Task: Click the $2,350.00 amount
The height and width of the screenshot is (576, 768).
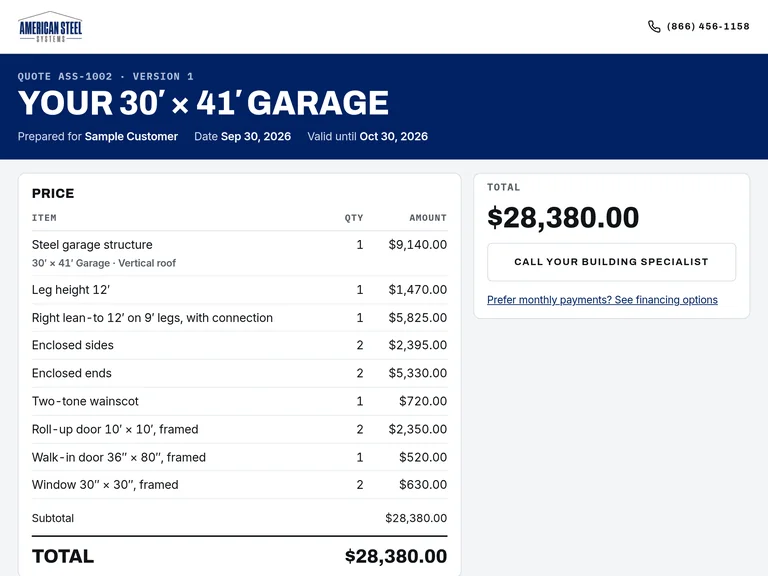Action: pos(417,429)
